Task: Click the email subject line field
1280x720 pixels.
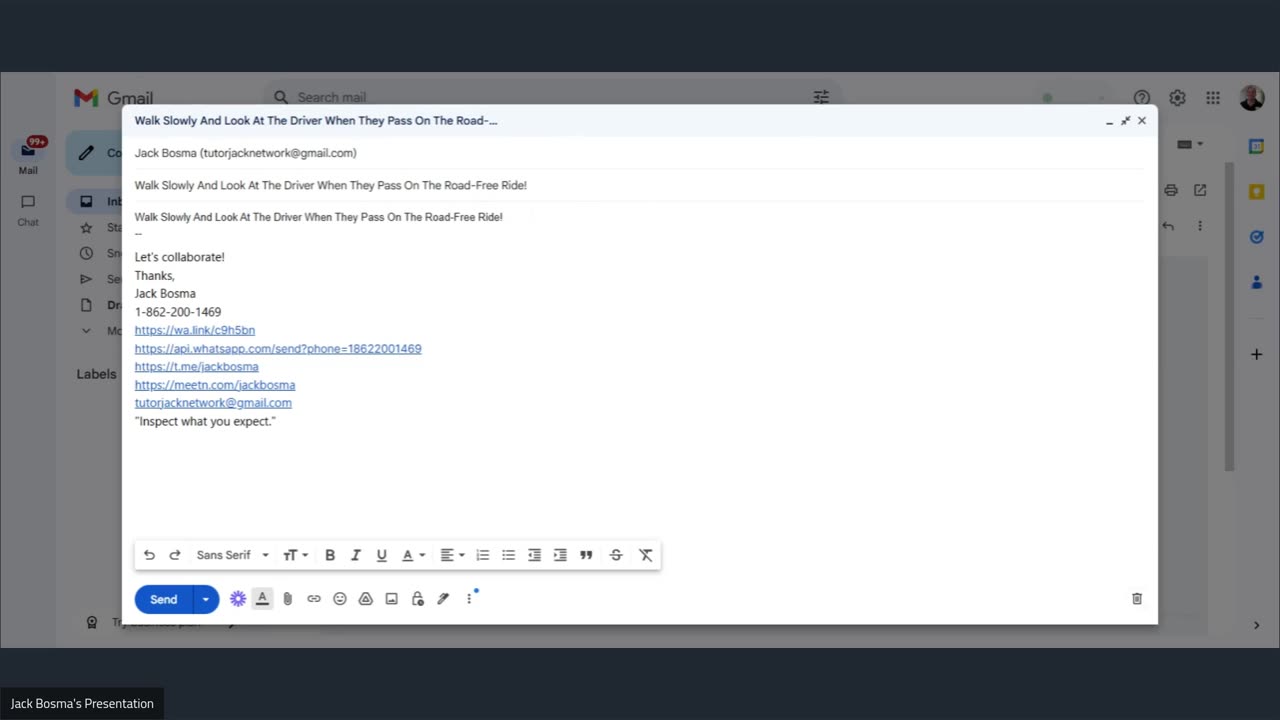Action: tap(639, 185)
